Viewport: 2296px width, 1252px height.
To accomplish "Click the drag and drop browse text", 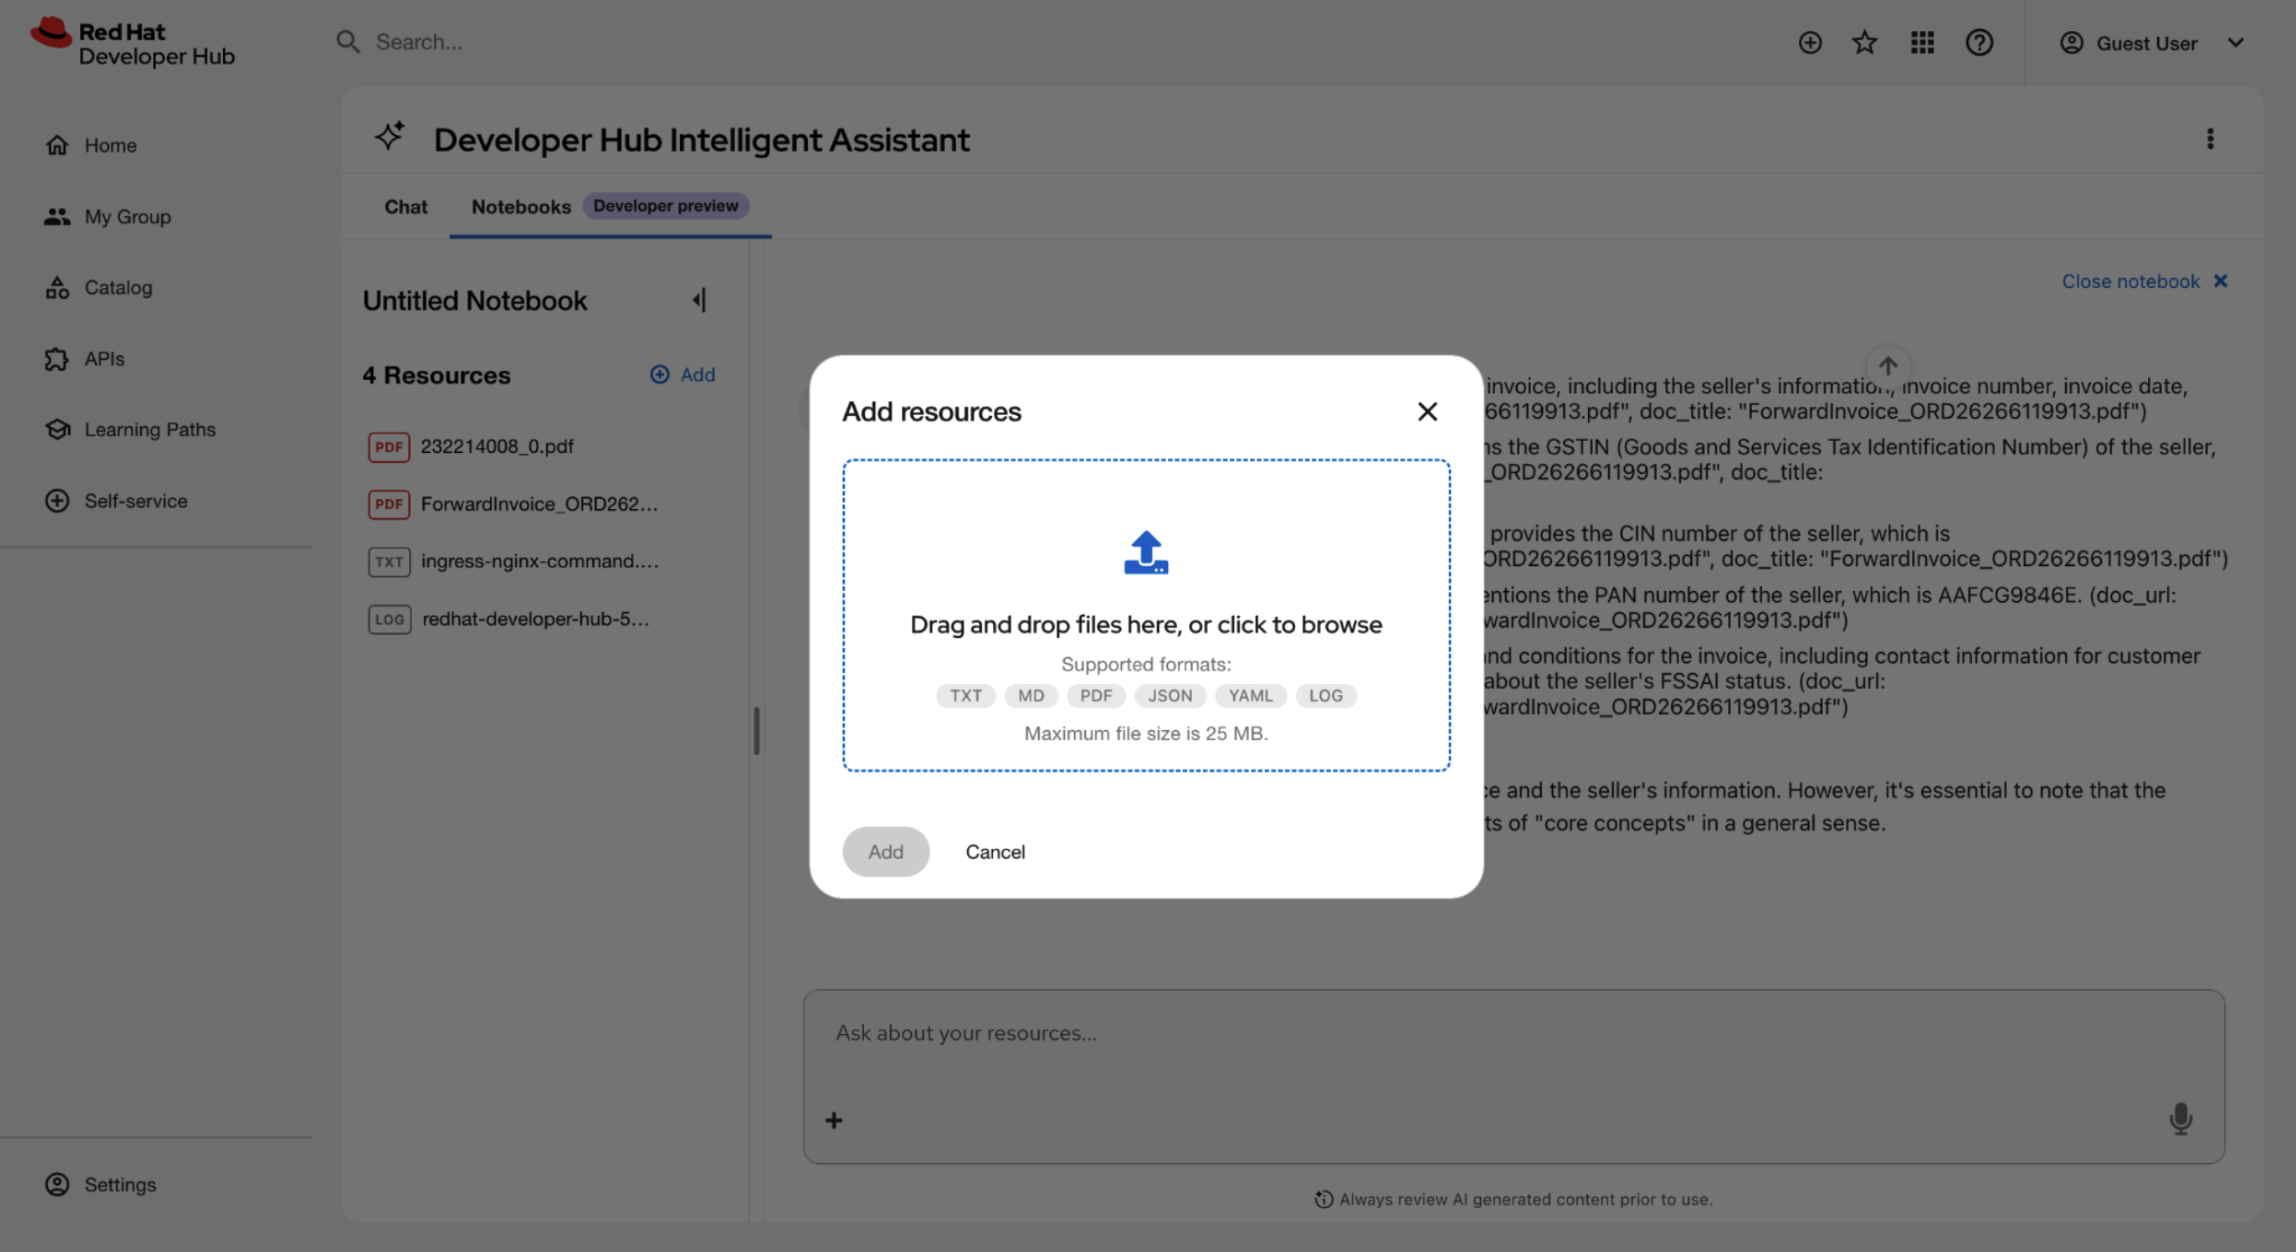I will tap(1146, 624).
